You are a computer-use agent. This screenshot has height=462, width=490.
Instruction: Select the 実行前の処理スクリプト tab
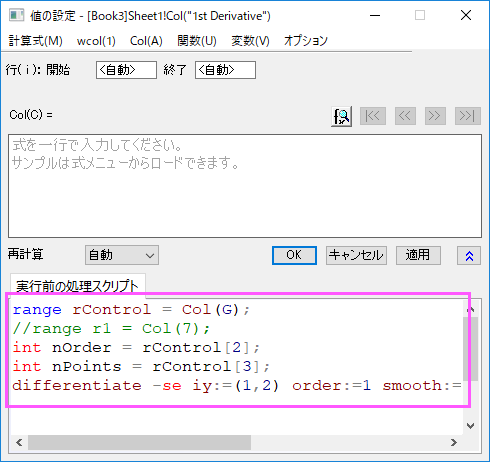[x=77, y=286]
